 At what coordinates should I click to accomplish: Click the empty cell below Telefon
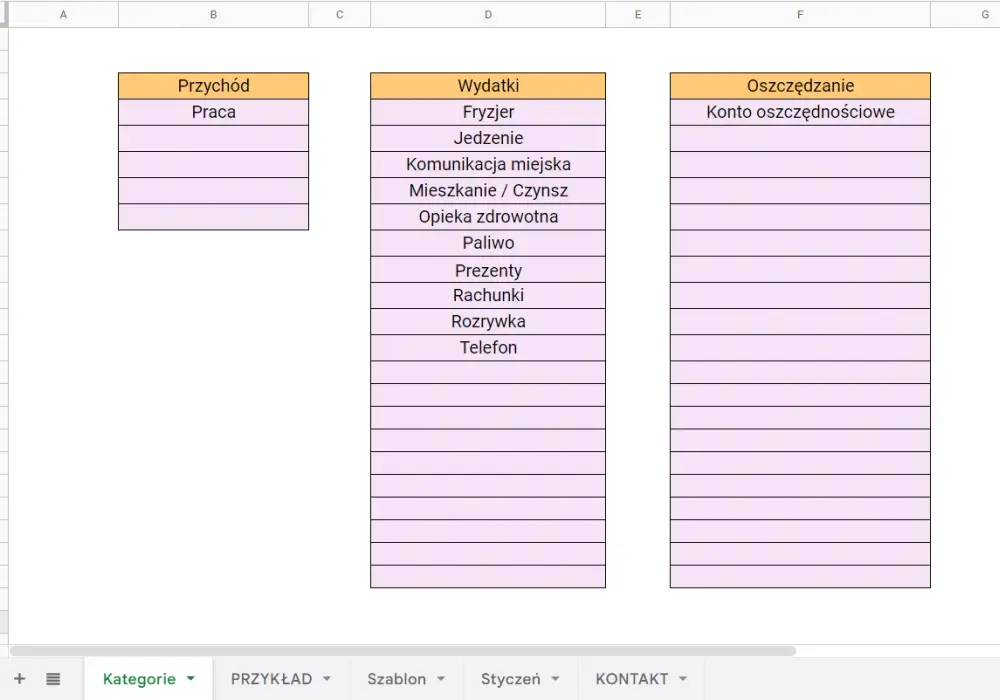click(488, 372)
